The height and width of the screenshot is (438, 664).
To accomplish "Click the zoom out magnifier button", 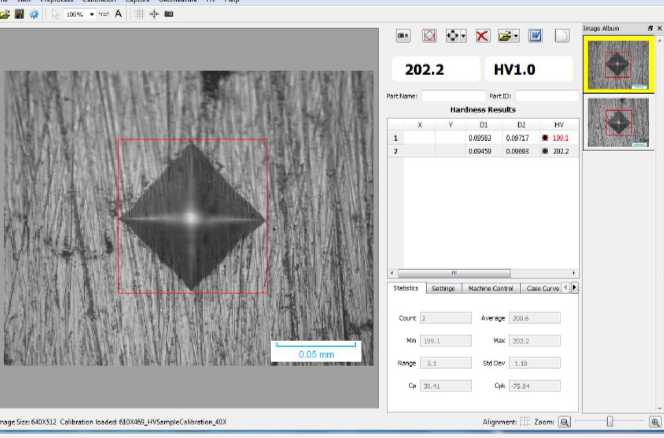I will click(564, 422).
